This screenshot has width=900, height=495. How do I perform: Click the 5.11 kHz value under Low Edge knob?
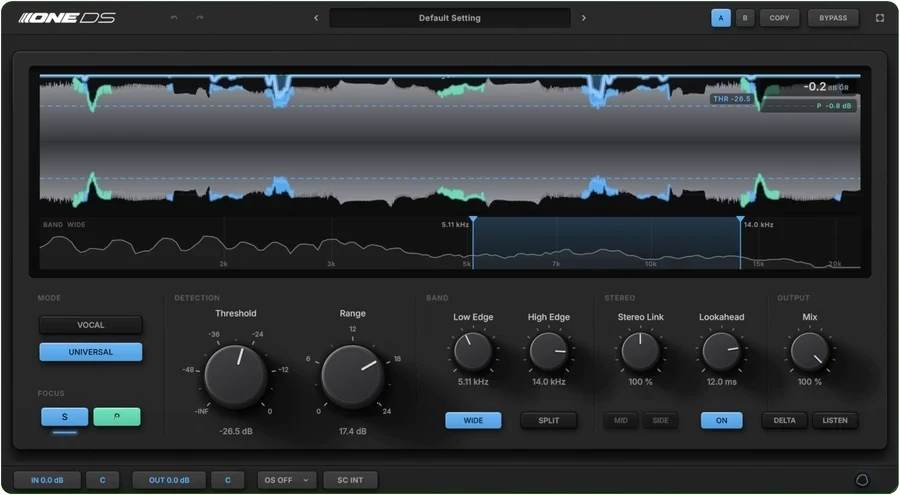[x=473, y=382]
